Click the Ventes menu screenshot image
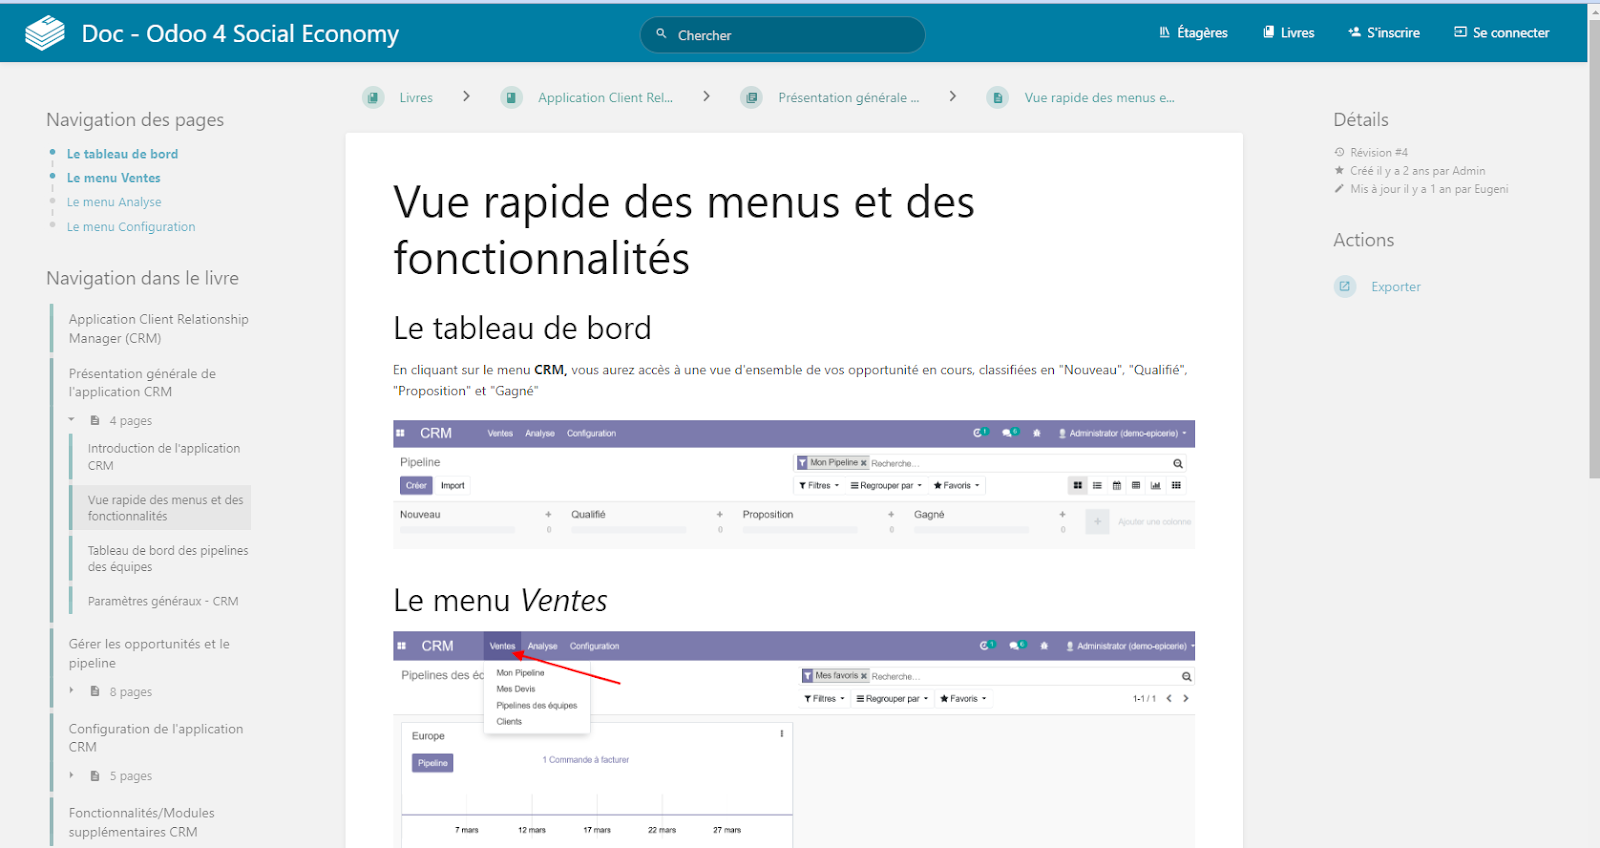This screenshot has width=1600, height=848. (794, 740)
